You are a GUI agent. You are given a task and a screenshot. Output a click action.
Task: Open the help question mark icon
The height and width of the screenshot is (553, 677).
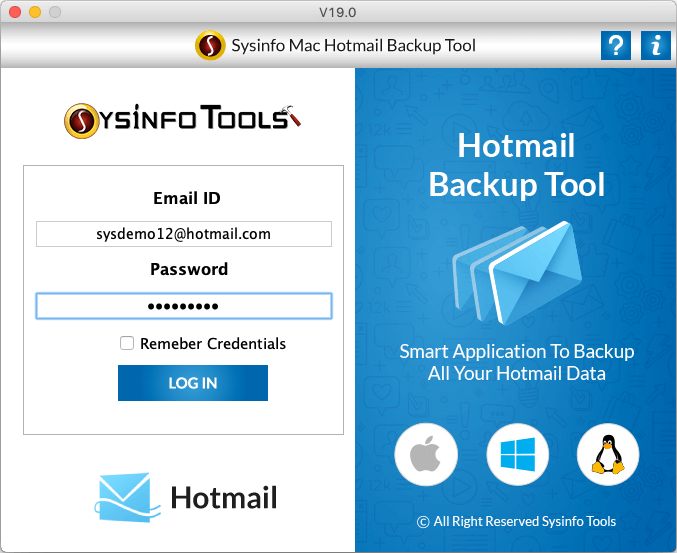pyautogui.click(x=616, y=45)
